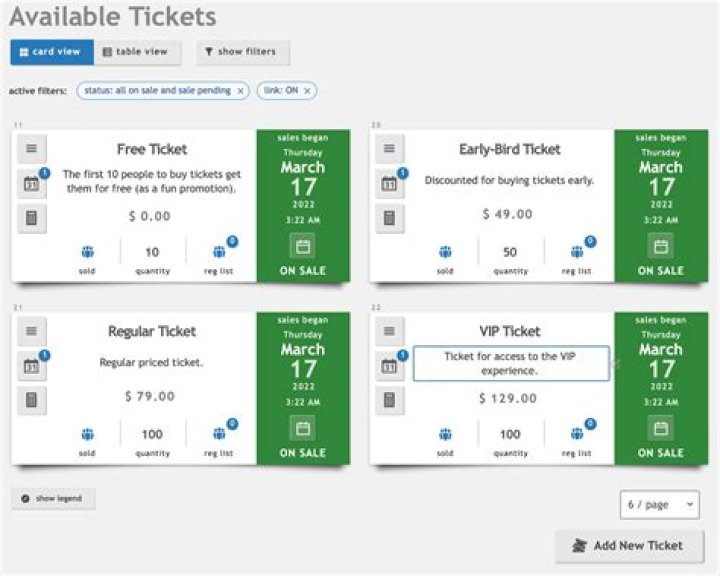Click Free Ticket sold registrations icon
The height and width of the screenshot is (576, 720).
pyautogui.click(x=87, y=252)
